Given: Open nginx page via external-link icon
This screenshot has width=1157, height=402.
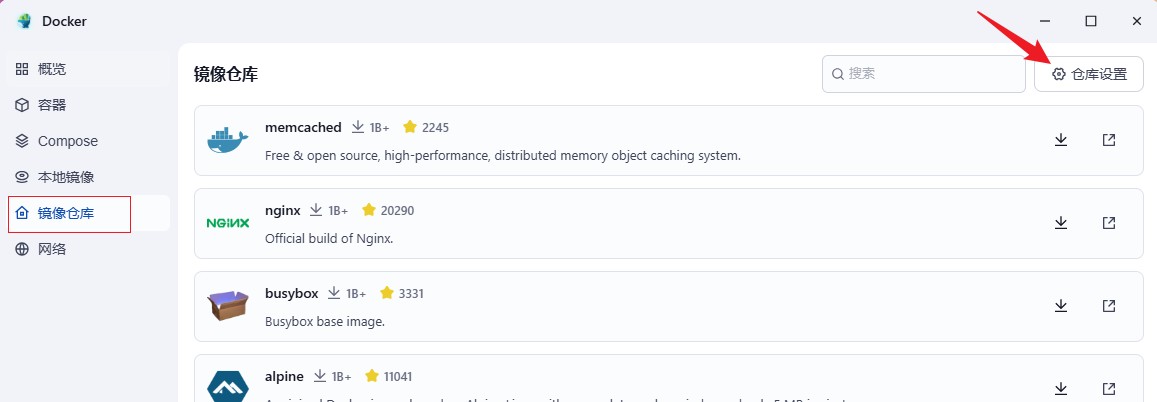Looking at the screenshot, I should point(1109,223).
